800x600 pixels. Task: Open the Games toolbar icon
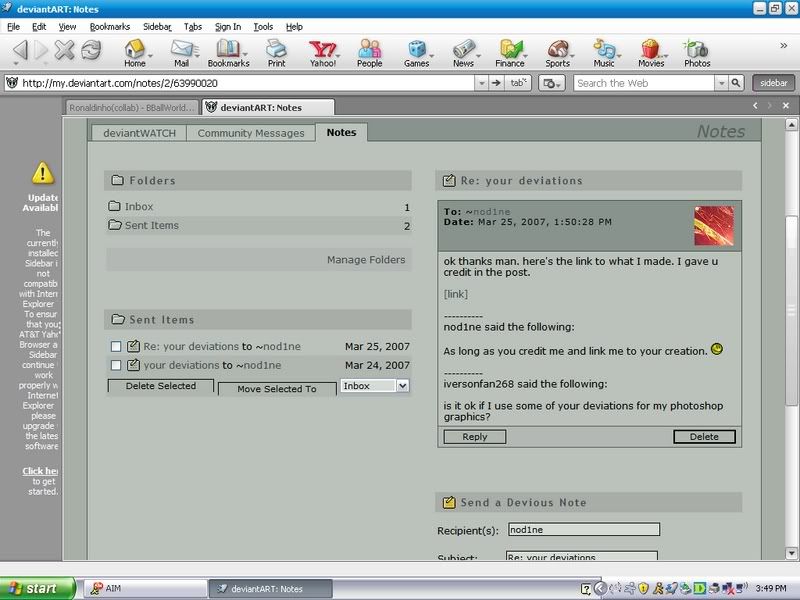tap(416, 53)
